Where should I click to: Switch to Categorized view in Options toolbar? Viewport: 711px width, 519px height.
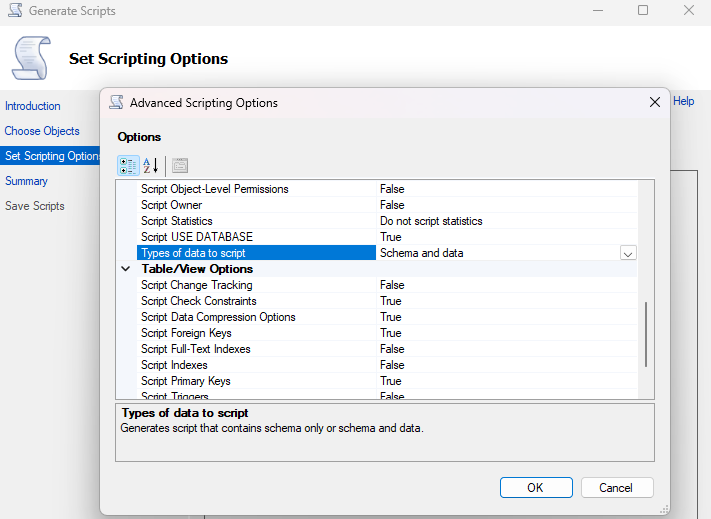[x=128, y=165]
